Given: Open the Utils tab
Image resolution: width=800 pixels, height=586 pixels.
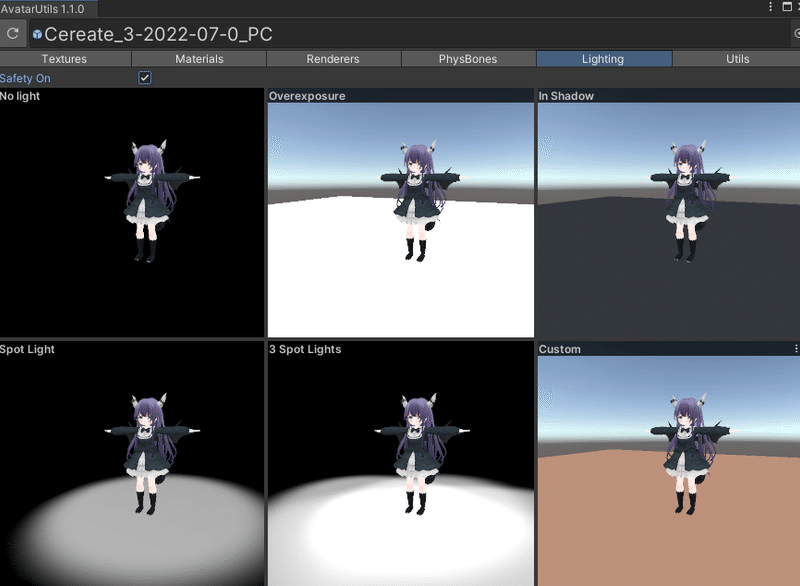Looking at the screenshot, I should pos(737,58).
